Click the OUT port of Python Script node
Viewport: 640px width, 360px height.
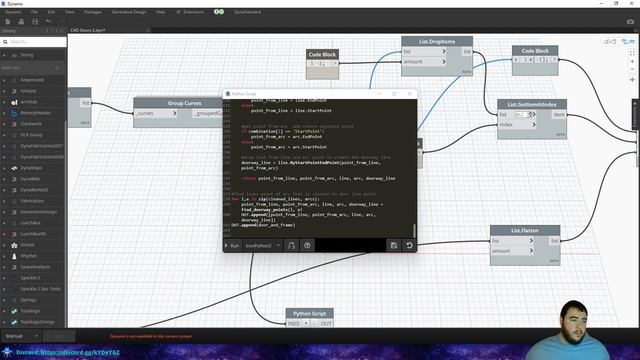[x=326, y=323]
